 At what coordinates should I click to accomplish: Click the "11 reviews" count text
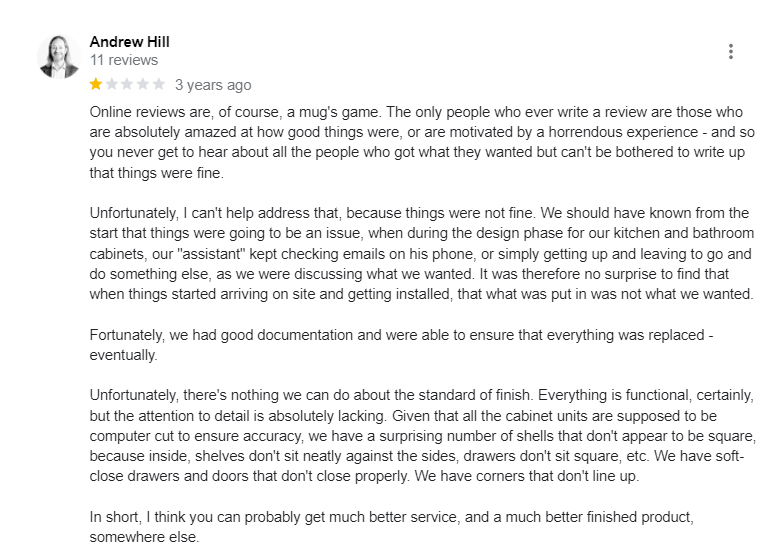[x=124, y=60]
